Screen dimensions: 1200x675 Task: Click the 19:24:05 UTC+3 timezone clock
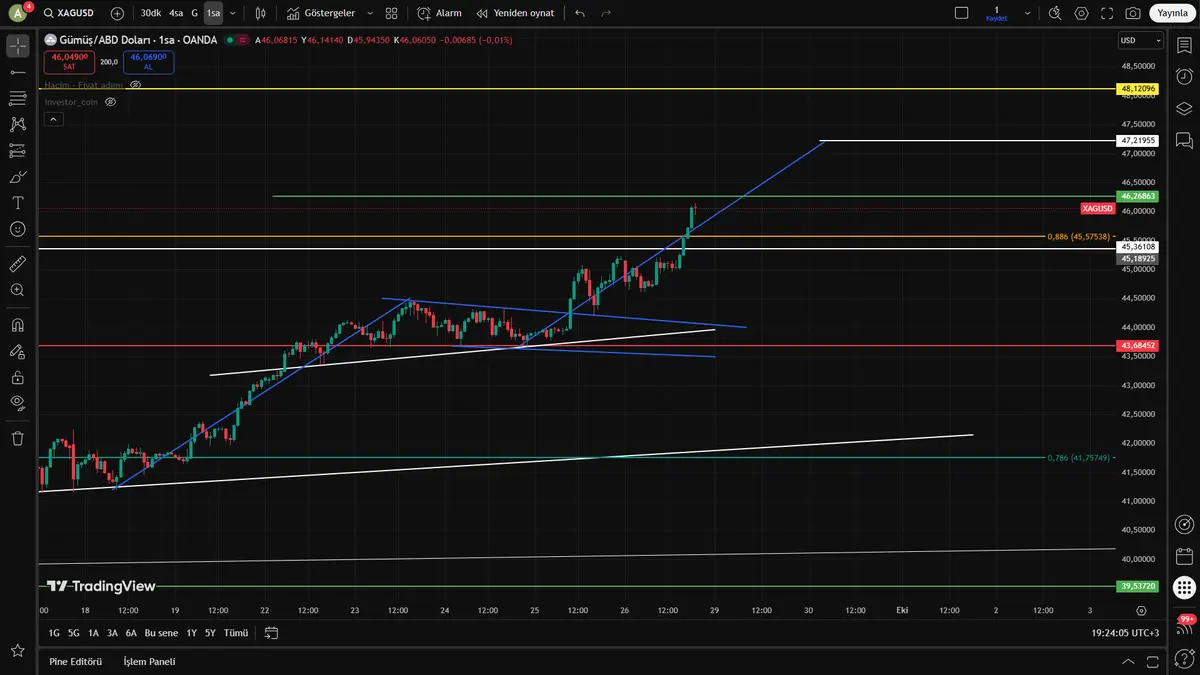[1125, 633]
